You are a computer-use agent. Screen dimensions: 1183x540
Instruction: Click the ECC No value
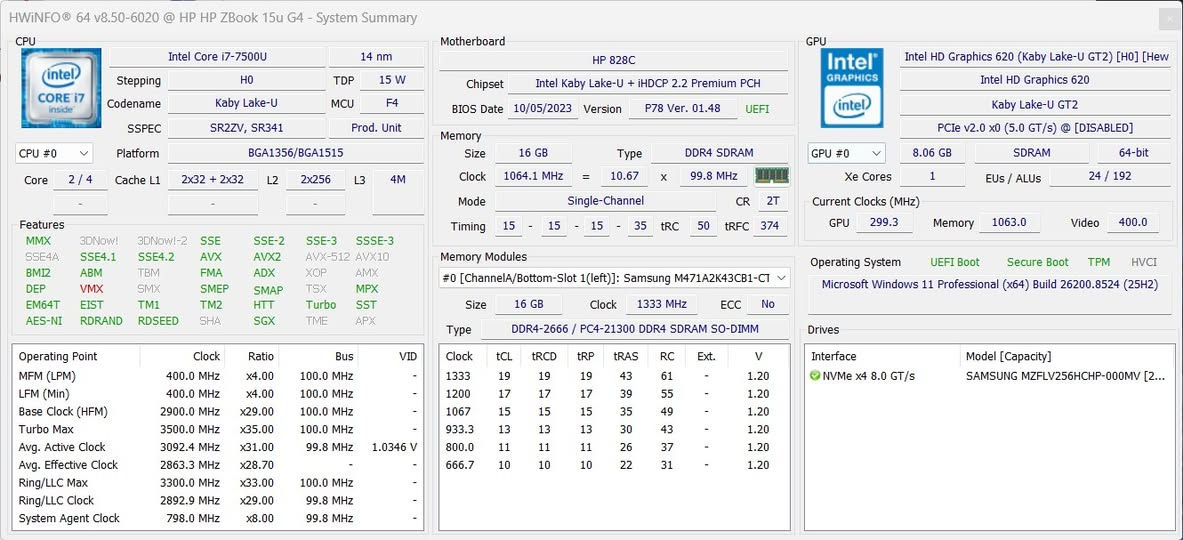coord(768,305)
